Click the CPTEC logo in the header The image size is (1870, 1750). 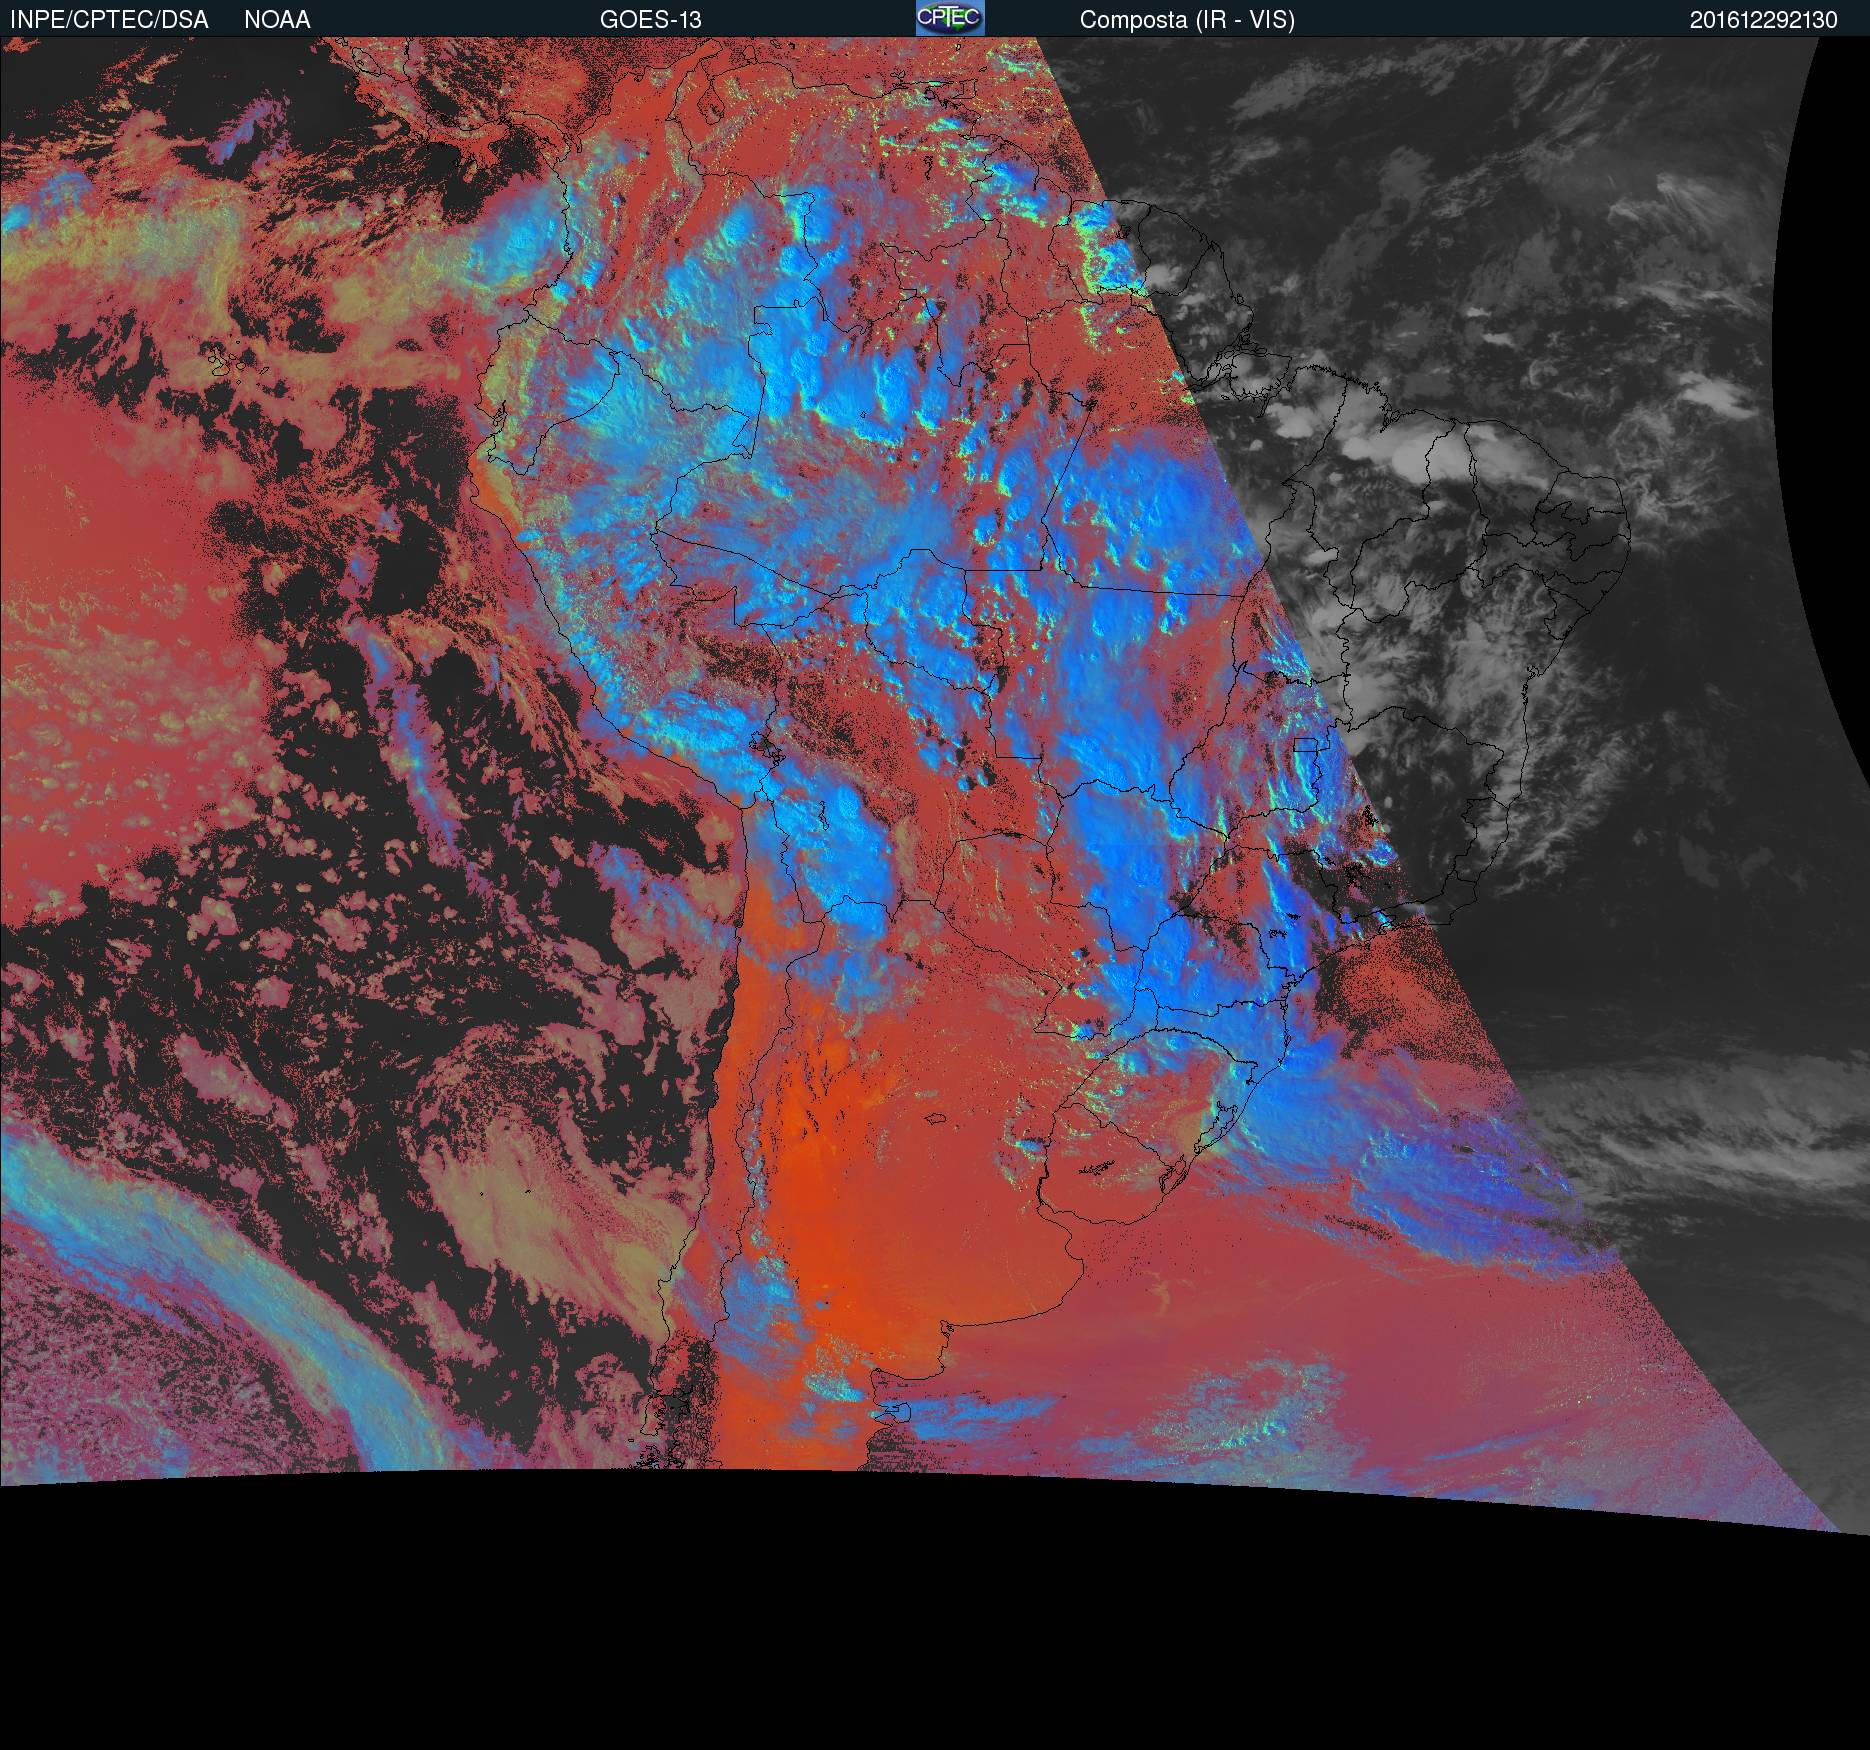[x=949, y=18]
